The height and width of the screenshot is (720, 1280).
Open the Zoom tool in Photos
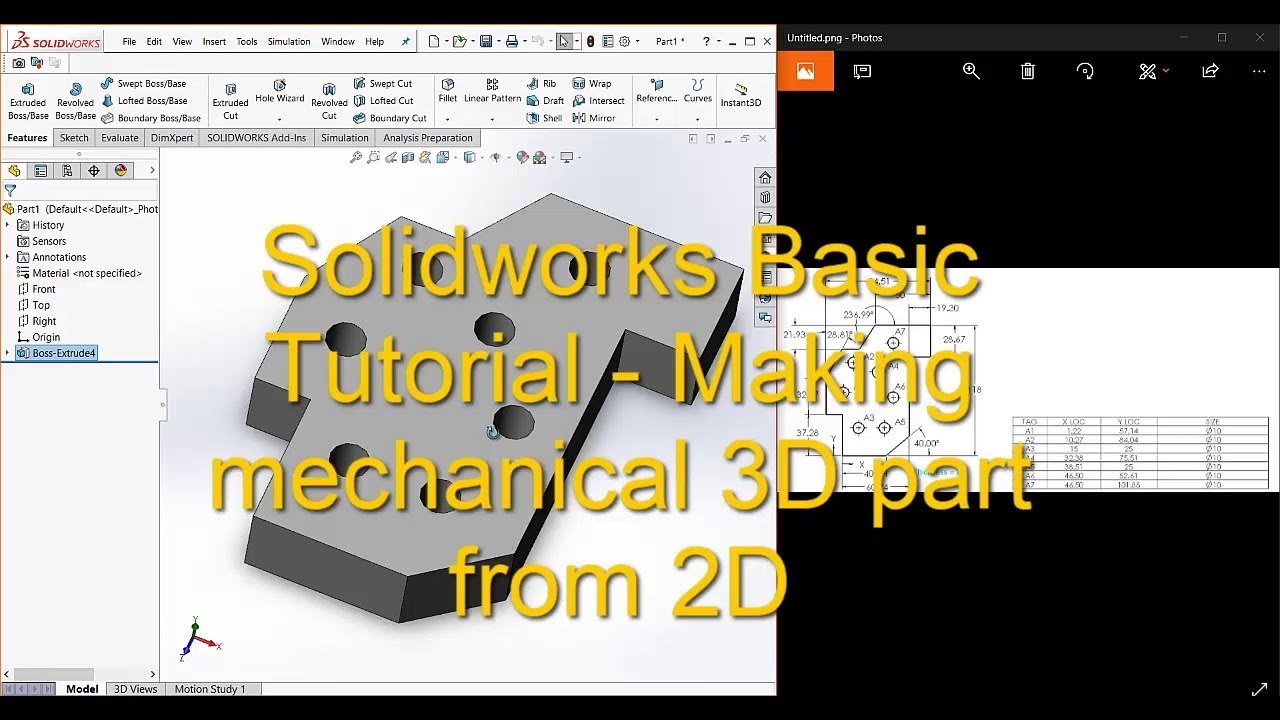[x=971, y=71]
